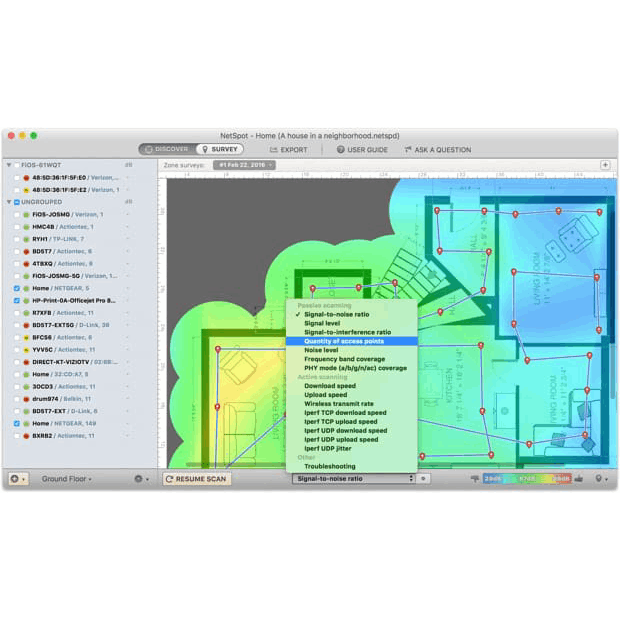Open the Ground Floor zone dropdown
The height and width of the screenshot is (620, 620).
66,479
